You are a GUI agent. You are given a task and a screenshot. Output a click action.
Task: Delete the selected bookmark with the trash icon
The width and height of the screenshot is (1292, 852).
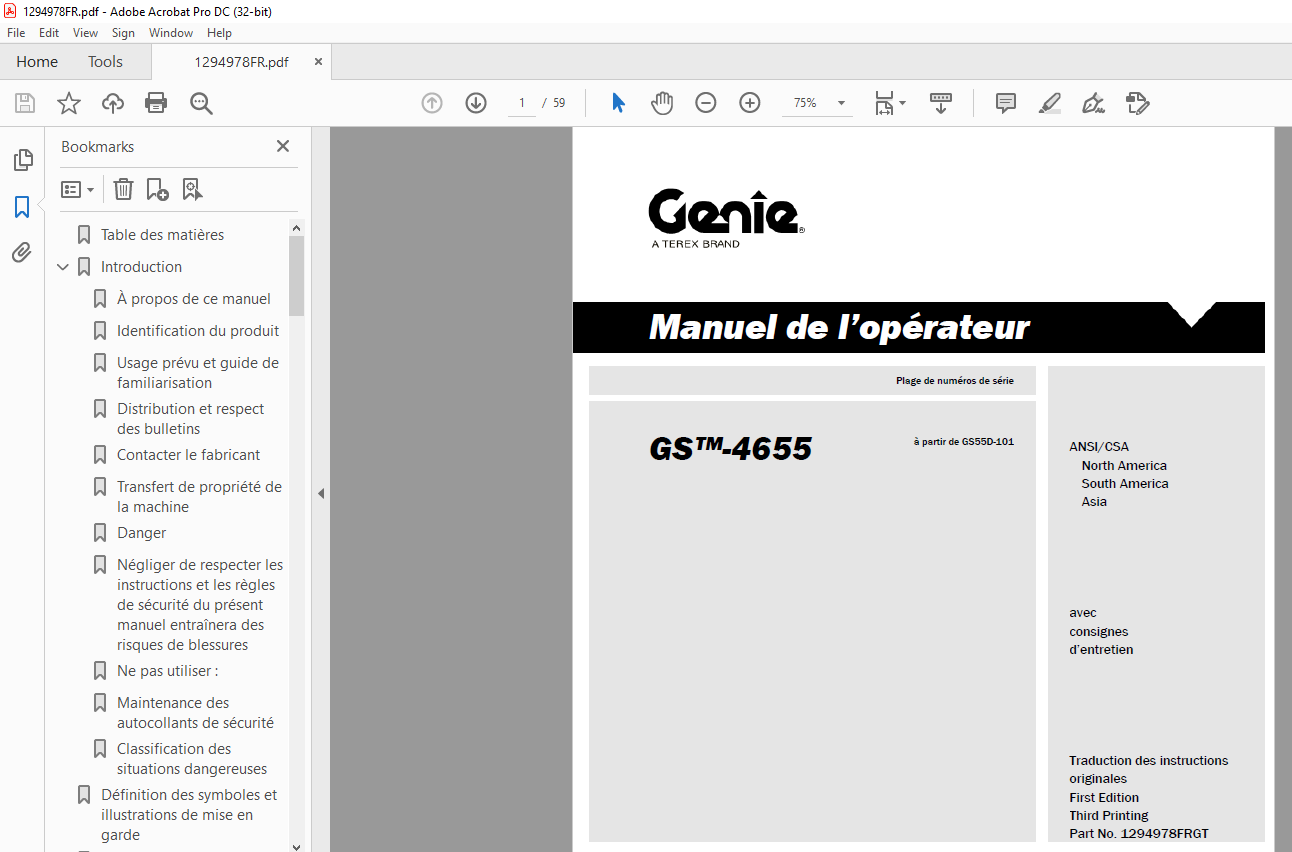pyautogui.click(x=123, y=189)
